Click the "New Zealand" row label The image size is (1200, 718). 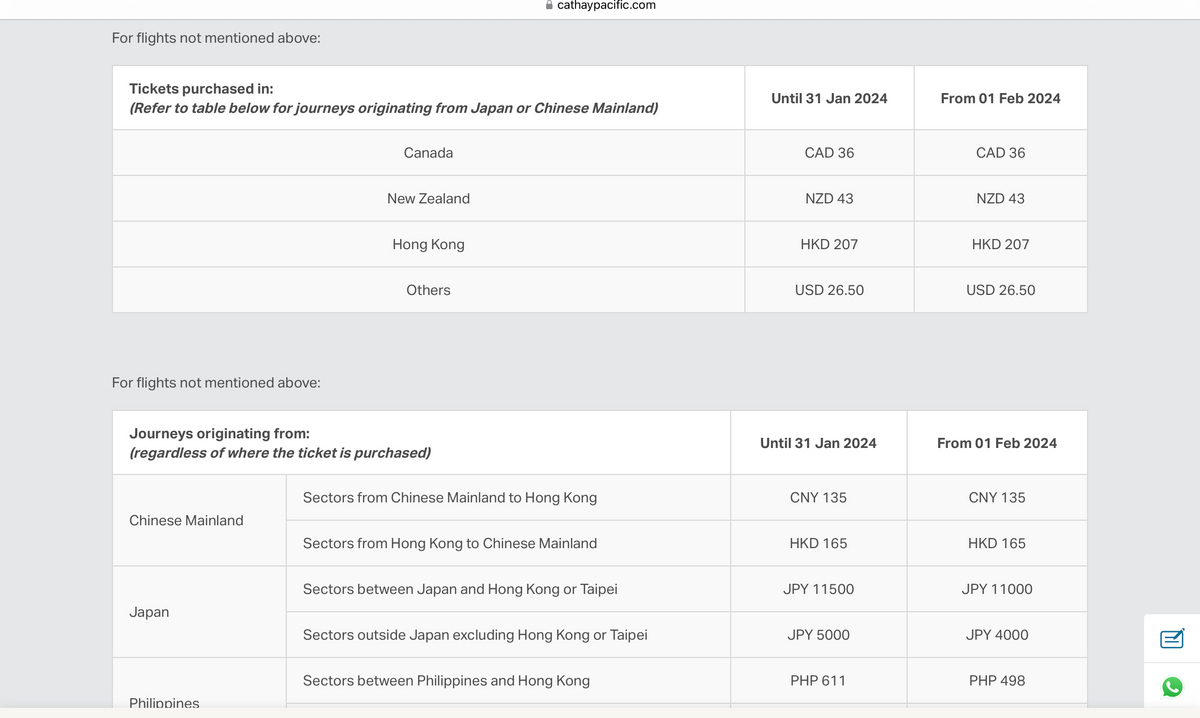coord(428,199)
